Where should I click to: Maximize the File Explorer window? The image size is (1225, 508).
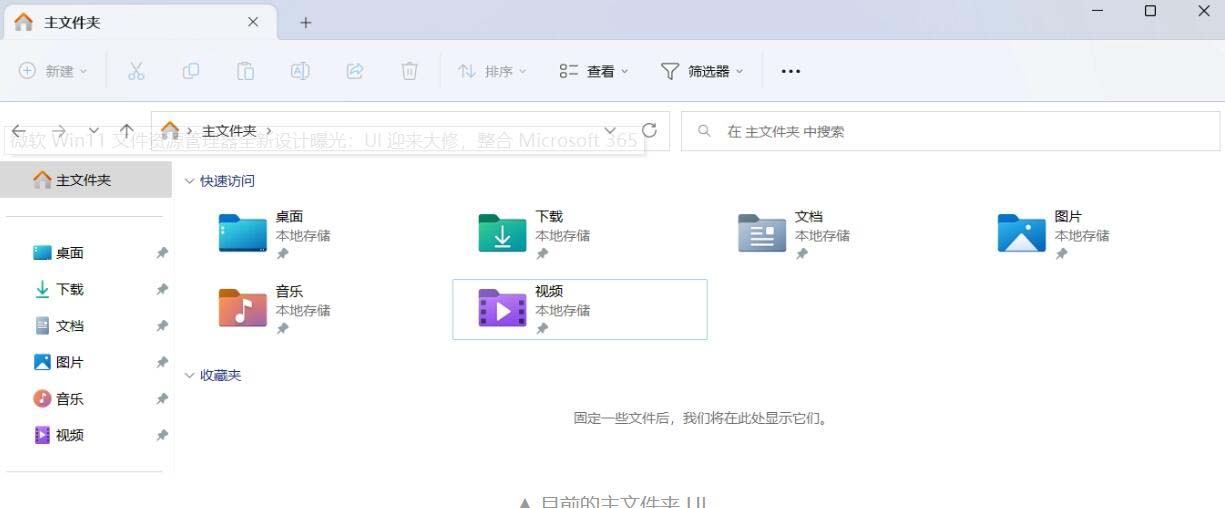click(x=1150, y=11)
